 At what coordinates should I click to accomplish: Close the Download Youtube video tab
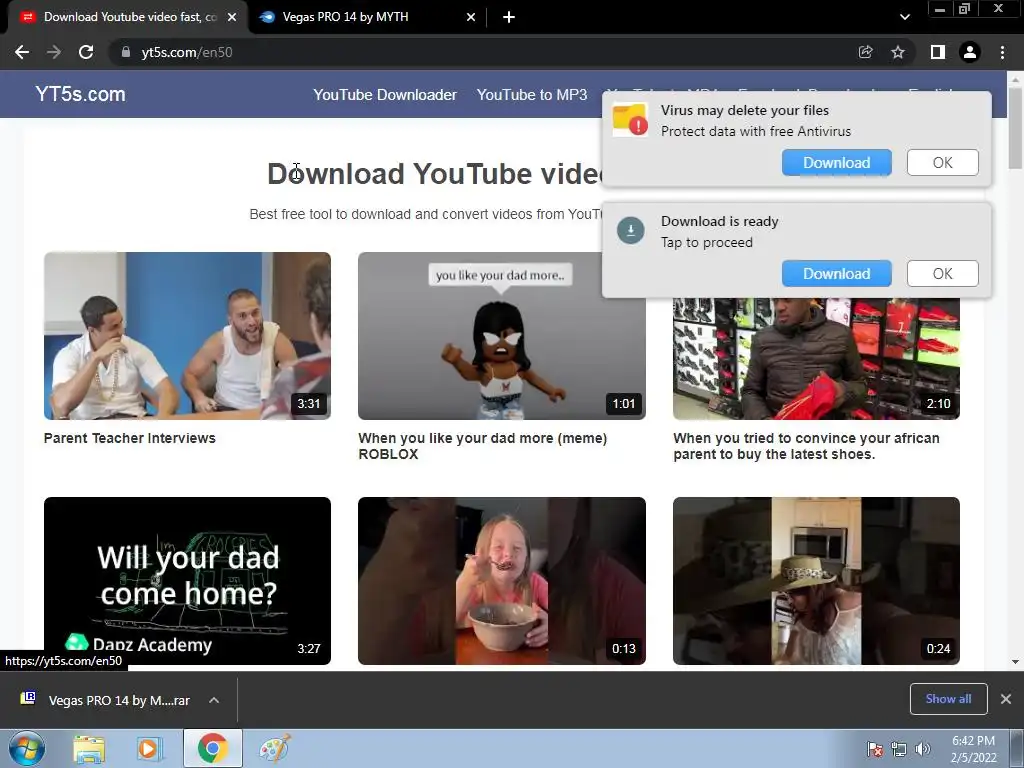[x=232, y=18]
